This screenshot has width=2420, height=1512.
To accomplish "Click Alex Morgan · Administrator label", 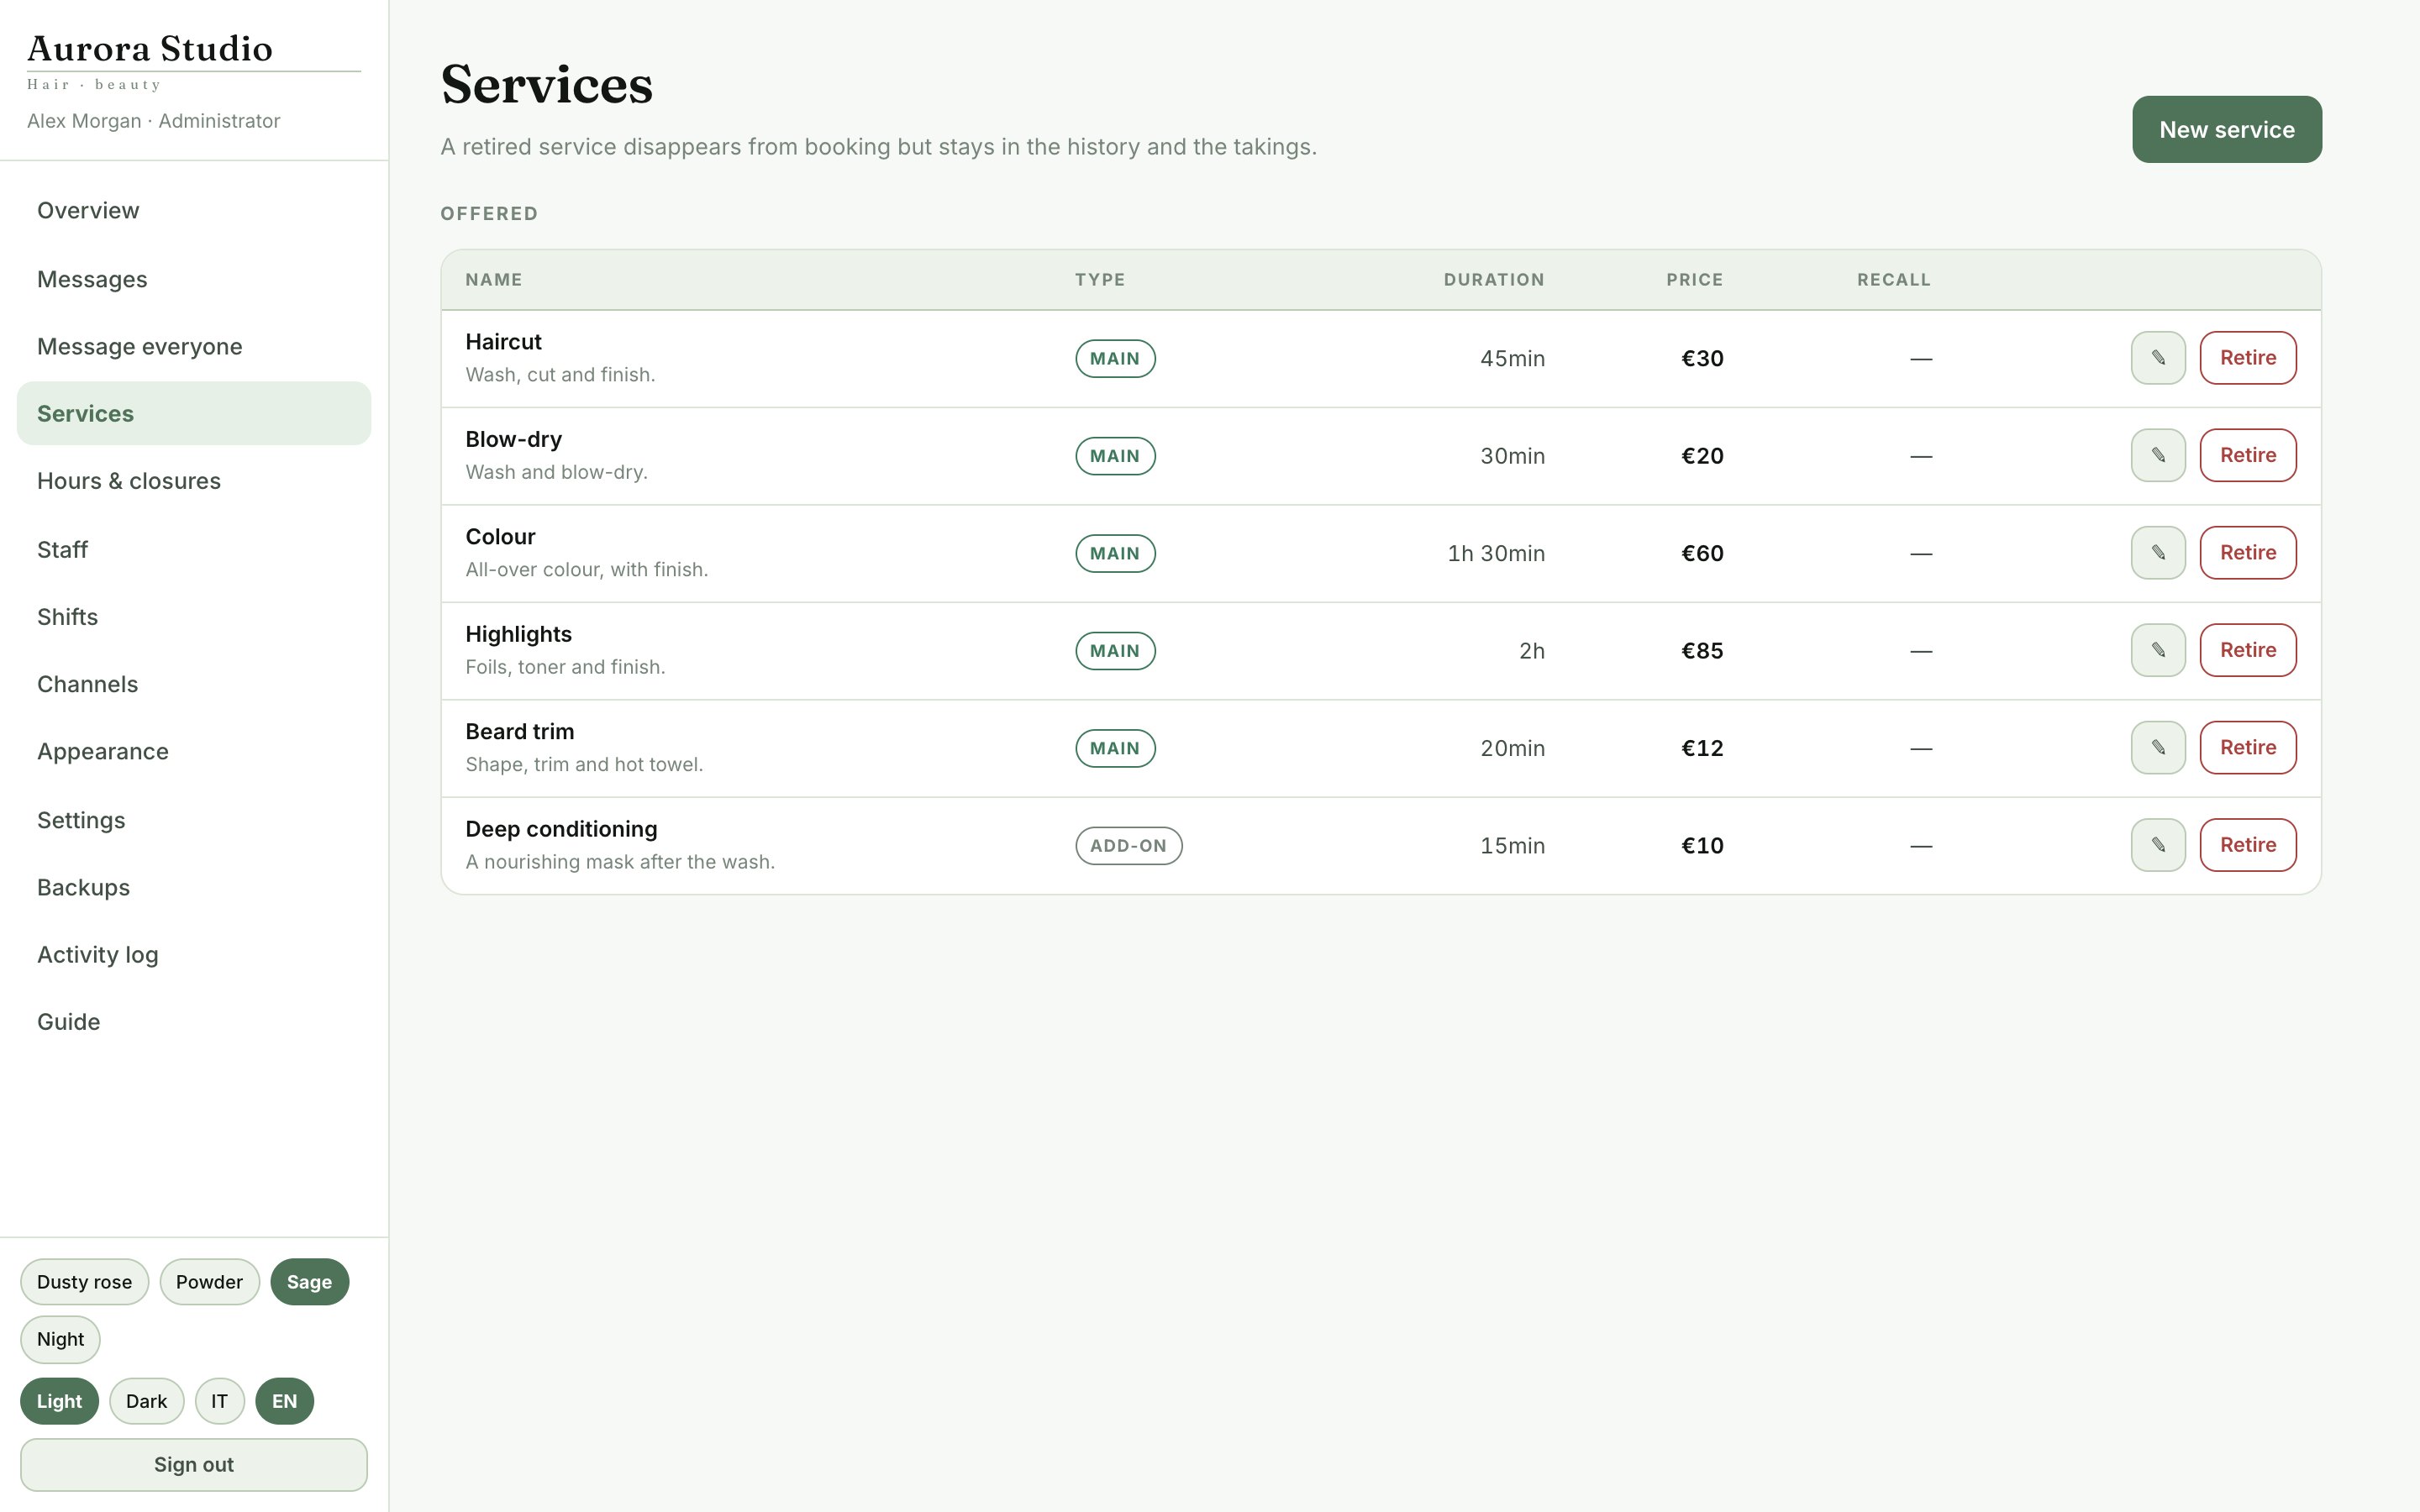I will point(154,121).
